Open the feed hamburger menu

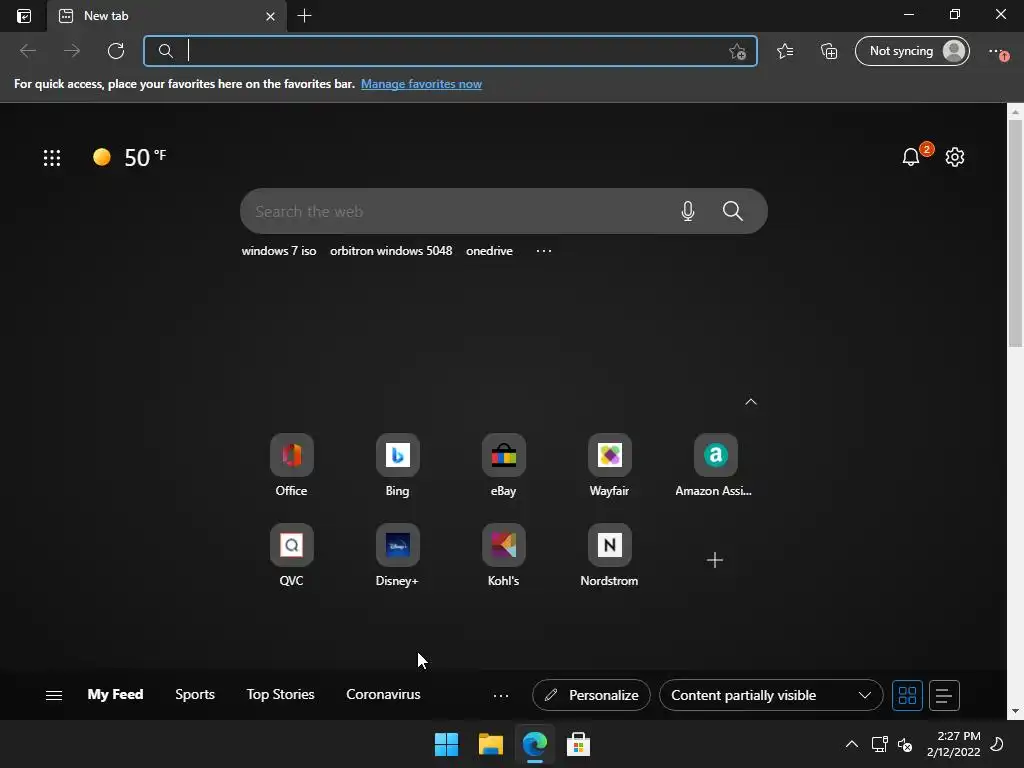pos(54,696)
